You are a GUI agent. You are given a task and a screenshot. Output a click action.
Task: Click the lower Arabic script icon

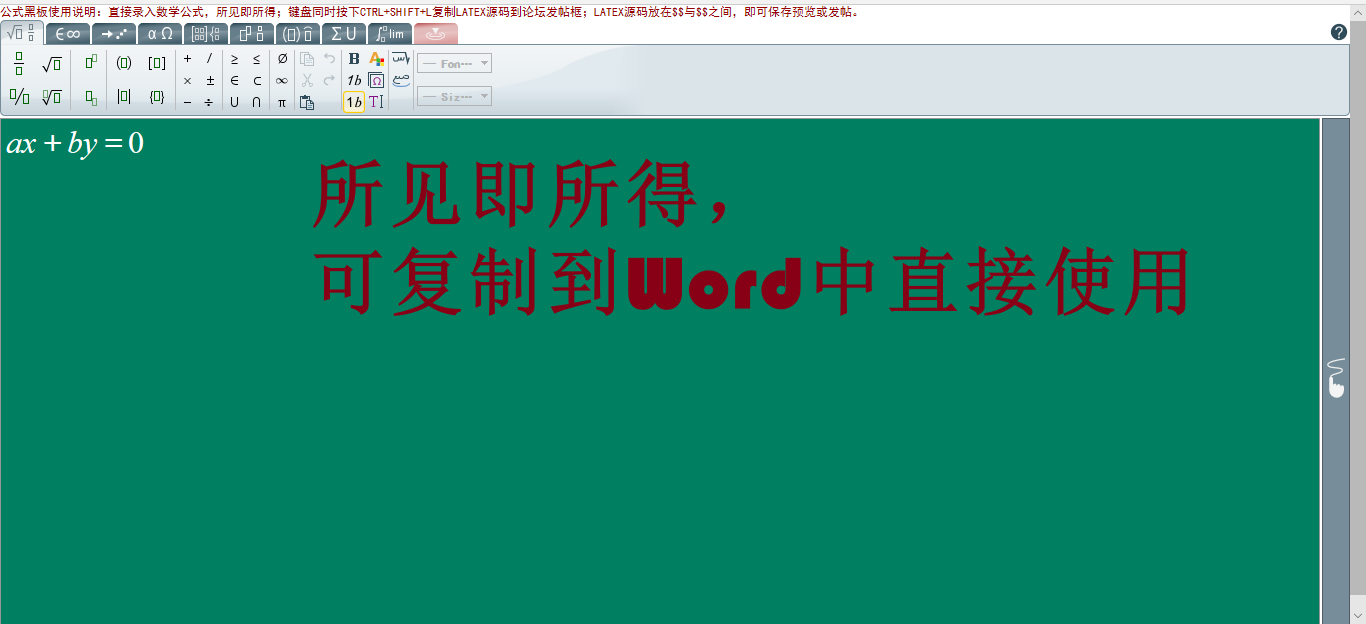pyautogui.click(x=400, y=80)
